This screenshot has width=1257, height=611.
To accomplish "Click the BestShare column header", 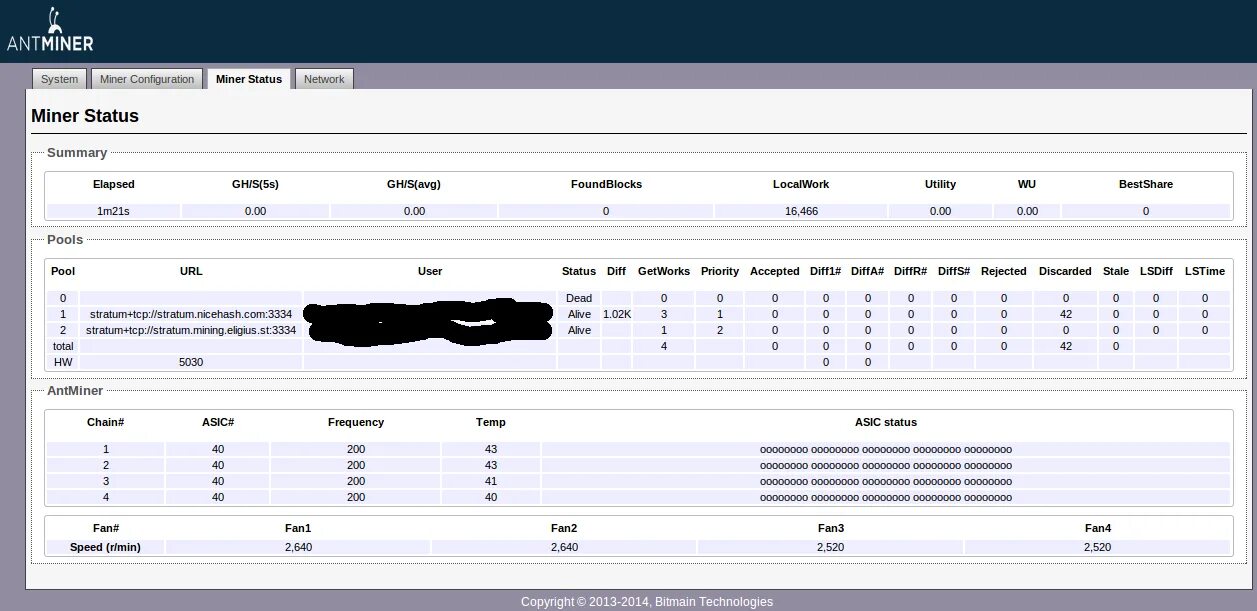I will coord(1146,184).
